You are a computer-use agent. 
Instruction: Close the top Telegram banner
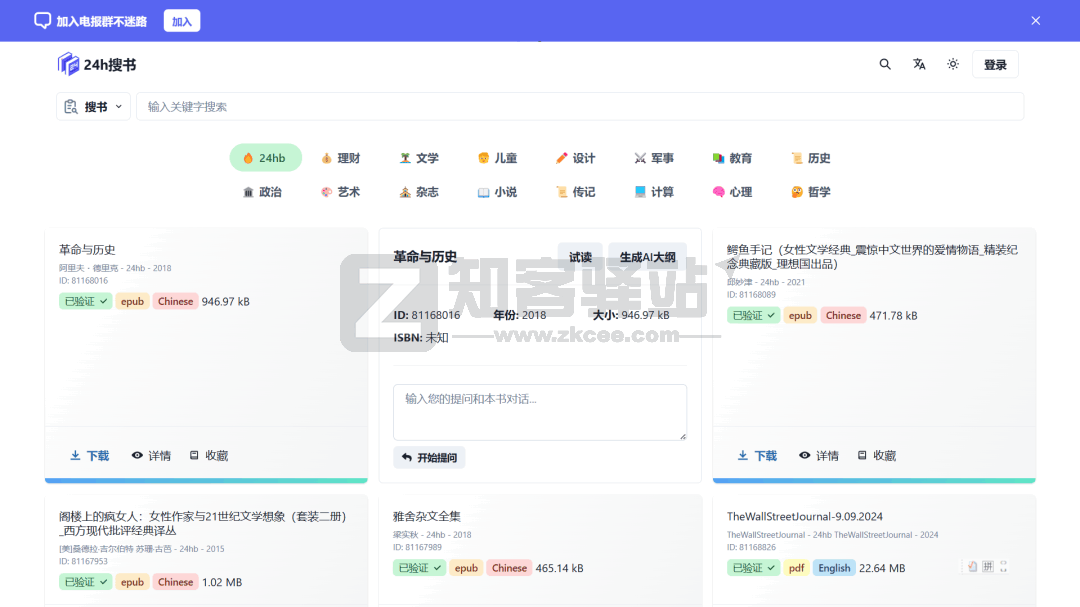[1036, 20]
